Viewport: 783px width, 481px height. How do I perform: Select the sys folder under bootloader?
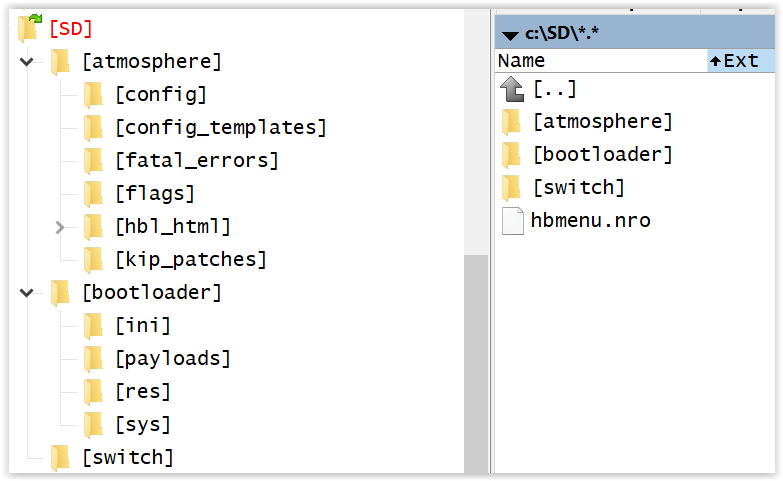click(143, 425)
